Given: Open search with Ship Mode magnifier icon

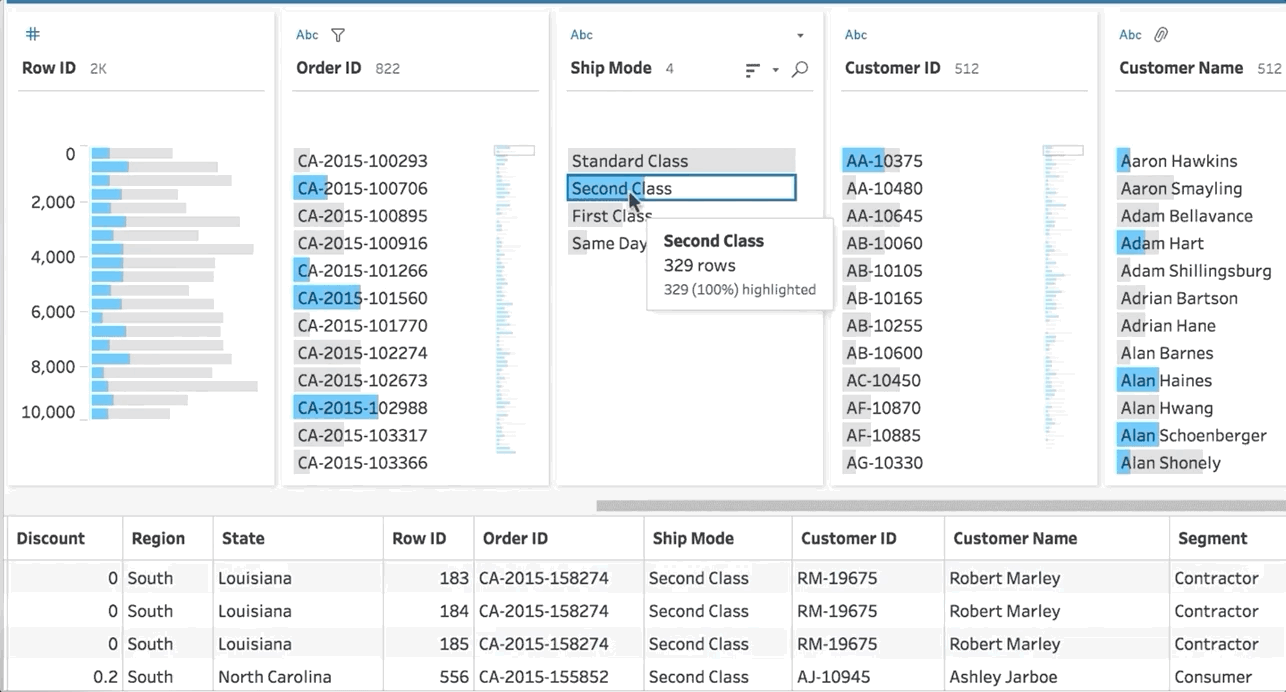Looking at the screenshot, I should (800, 70).
